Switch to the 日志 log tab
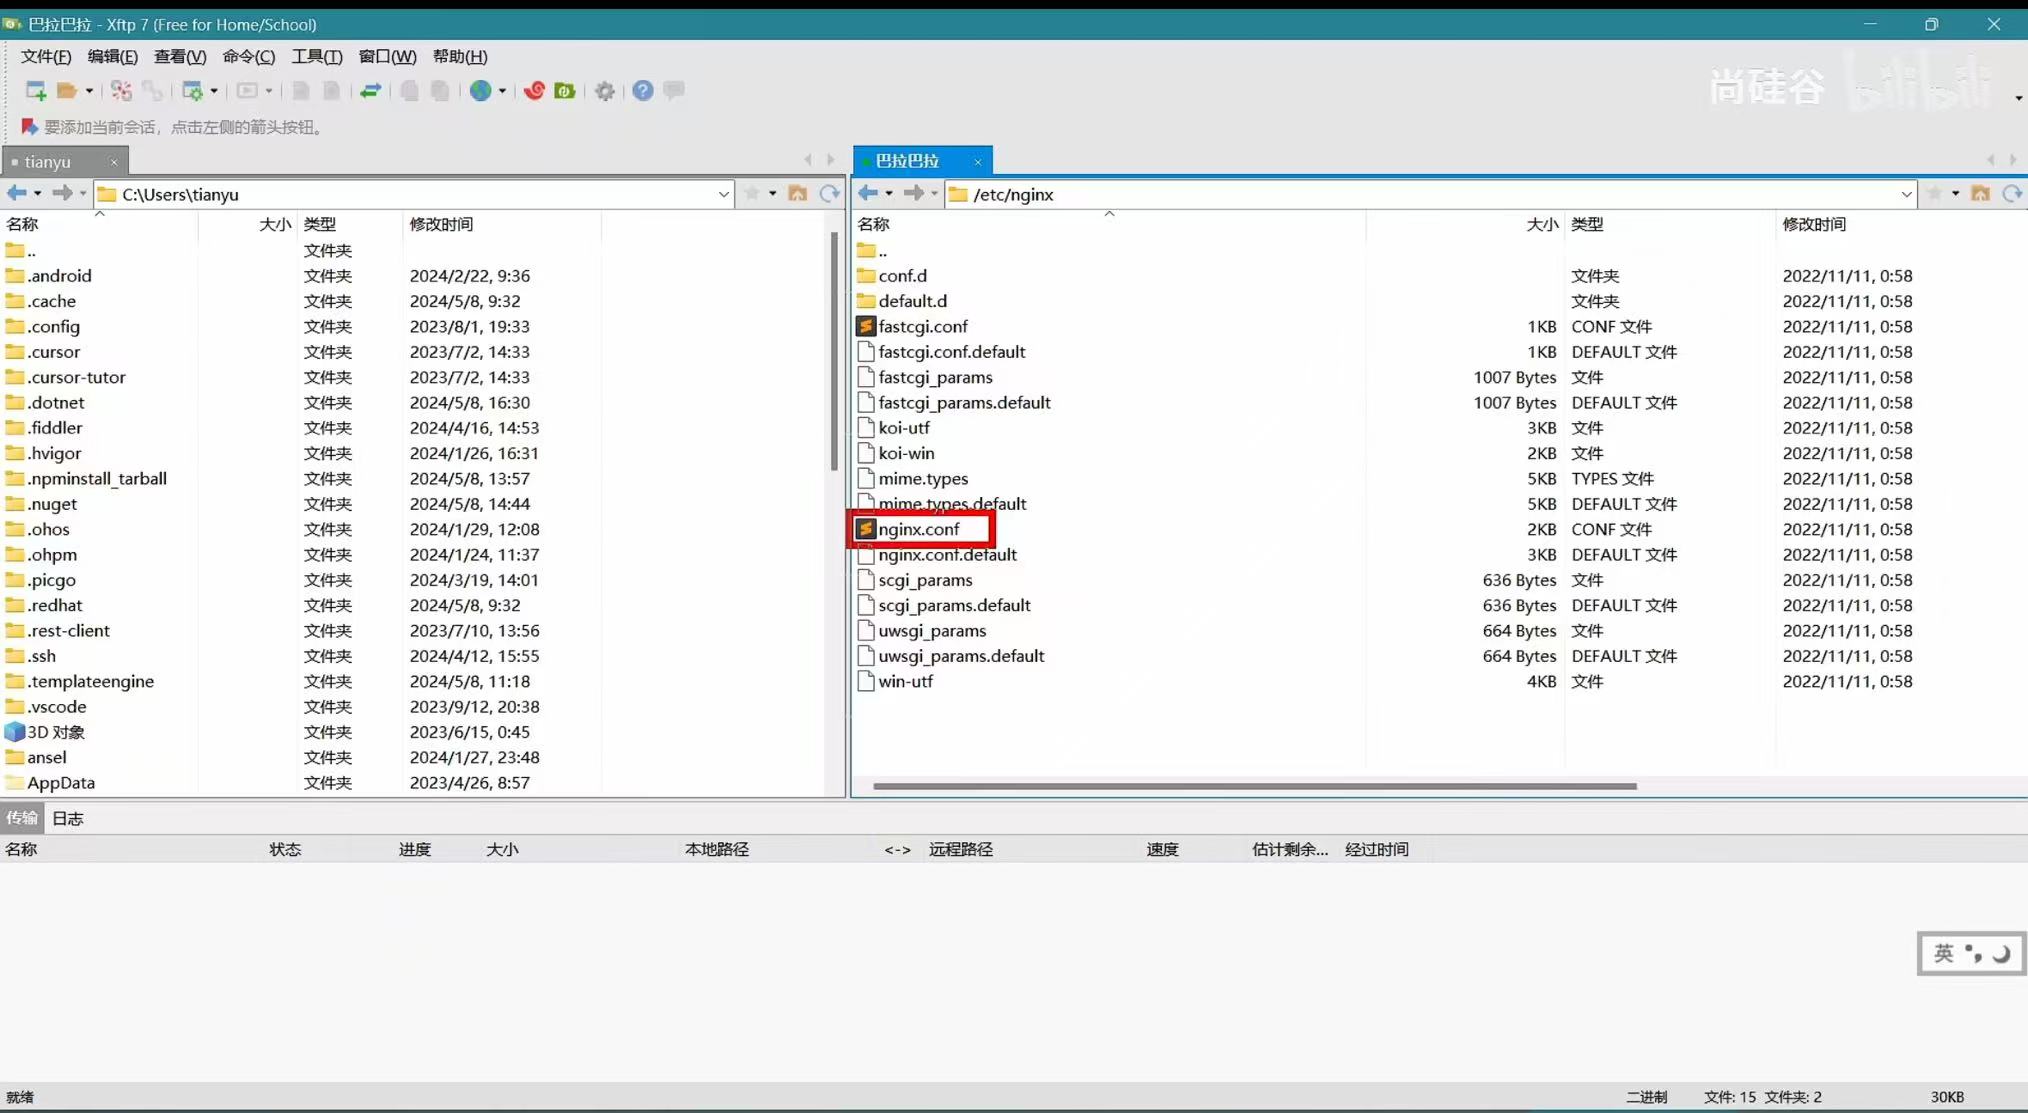The height and width of the screenshot is (1113, 2028). click(67, 818)
